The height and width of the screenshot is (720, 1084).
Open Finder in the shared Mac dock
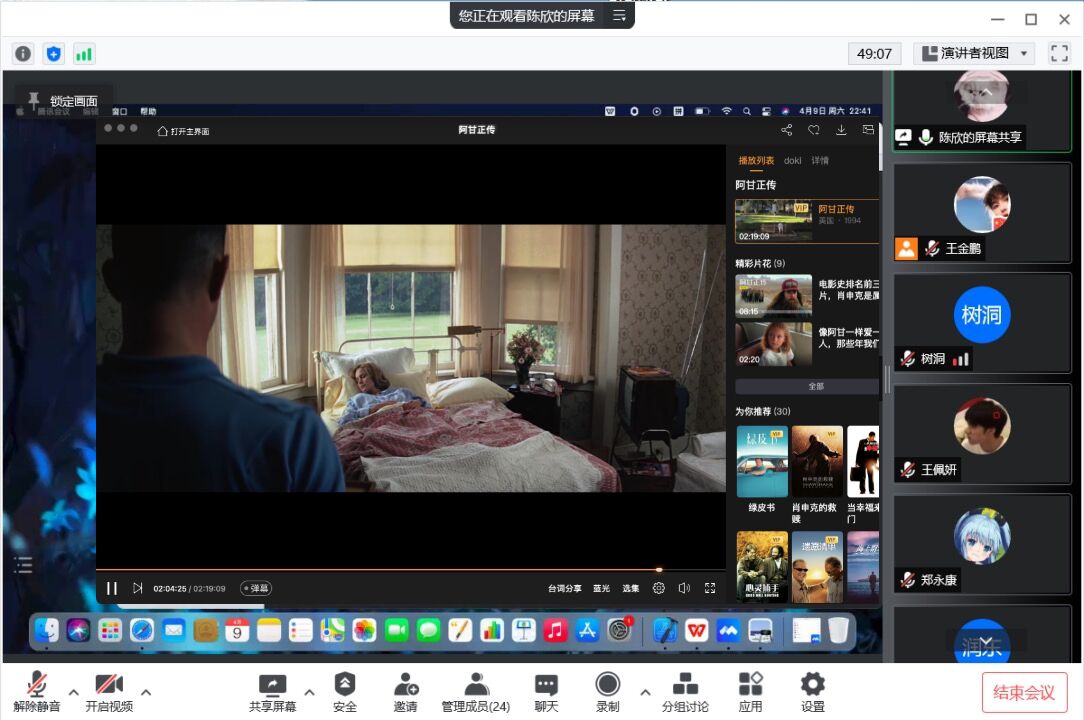click(x=46, y=630)
